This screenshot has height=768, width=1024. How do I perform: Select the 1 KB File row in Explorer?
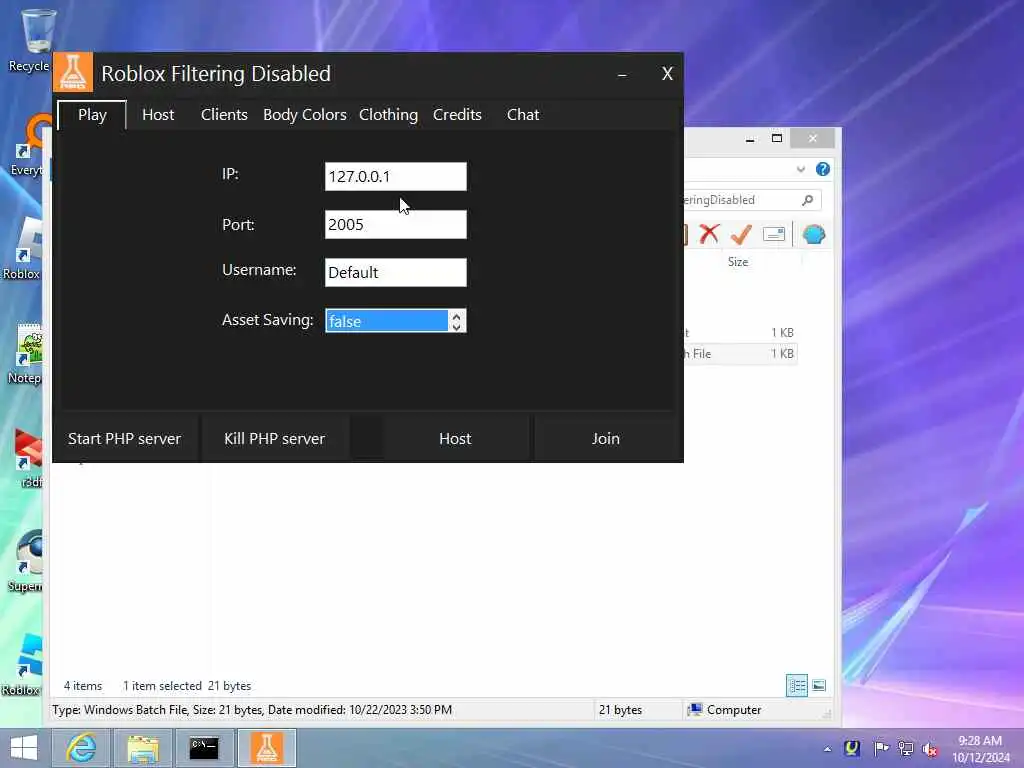pyautogui.click(x=739, y=354)
